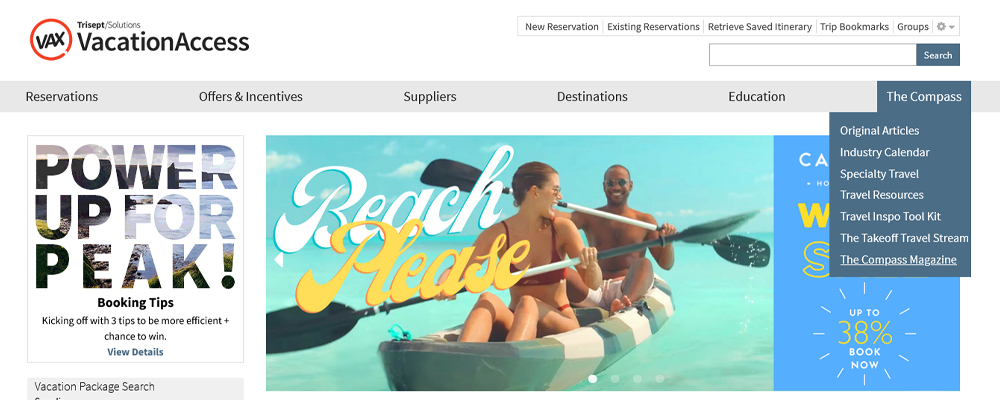Expand the Destinations menu
The image size is (1000, 400).
pyautogui.click(x=592, y=96)
